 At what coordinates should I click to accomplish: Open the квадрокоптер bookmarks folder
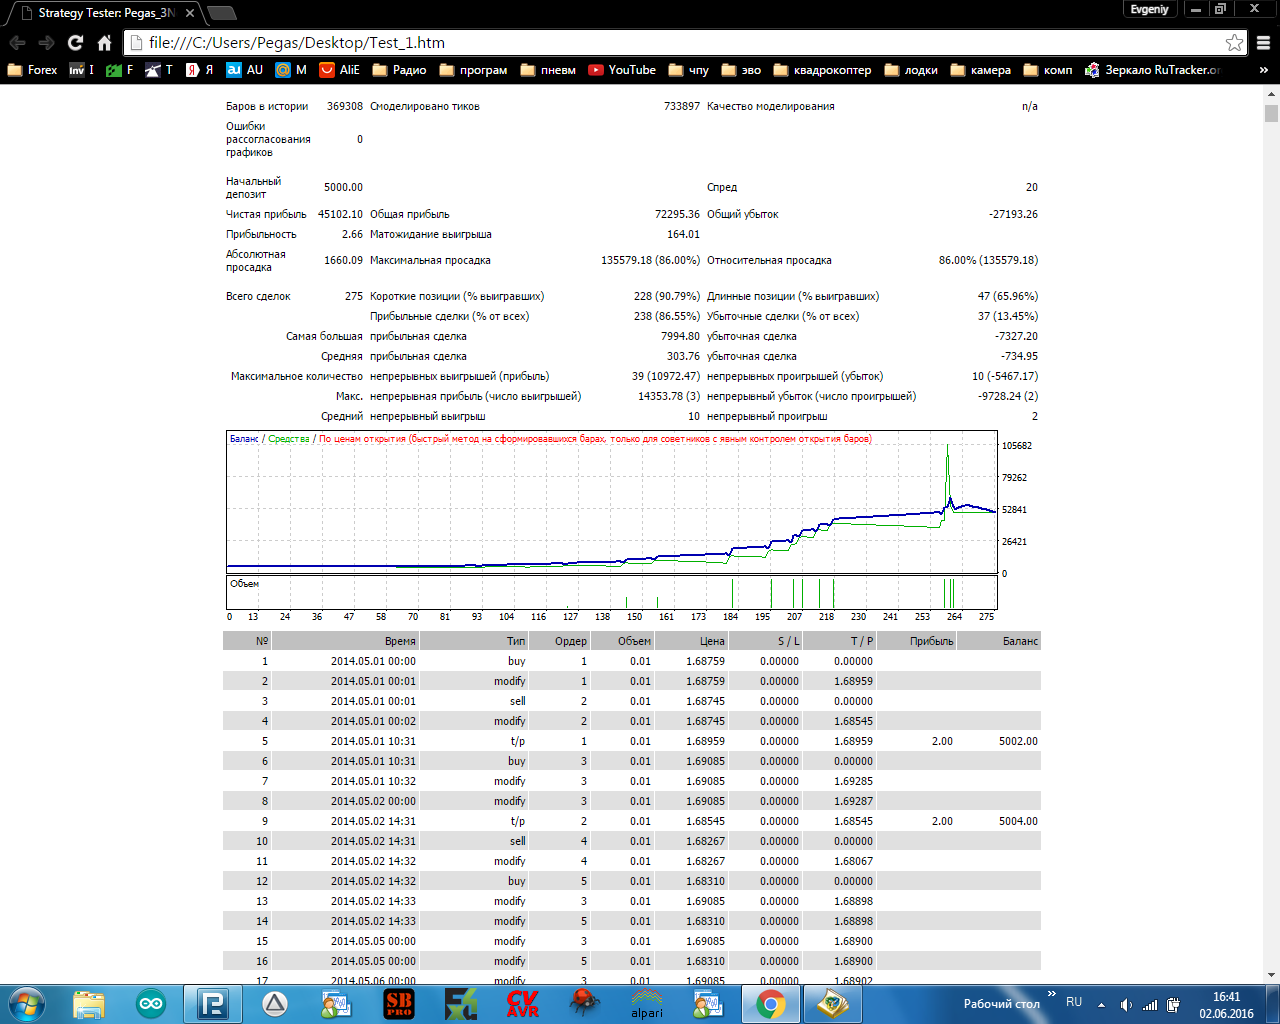822,70
